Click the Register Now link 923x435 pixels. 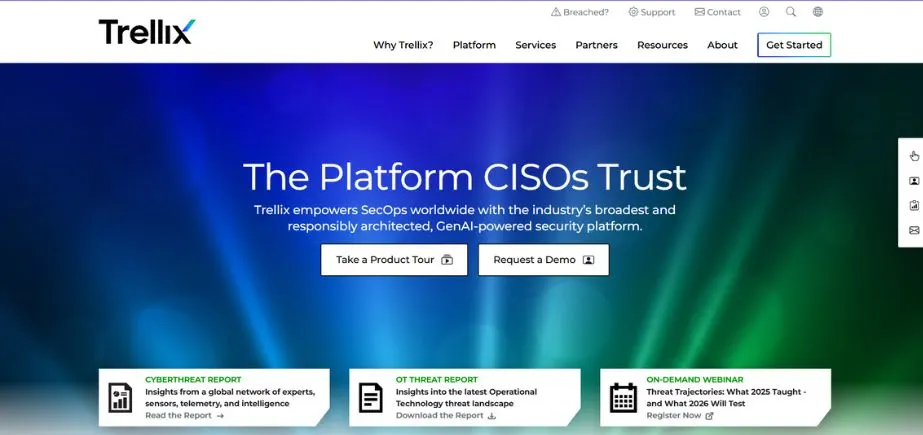673,416
